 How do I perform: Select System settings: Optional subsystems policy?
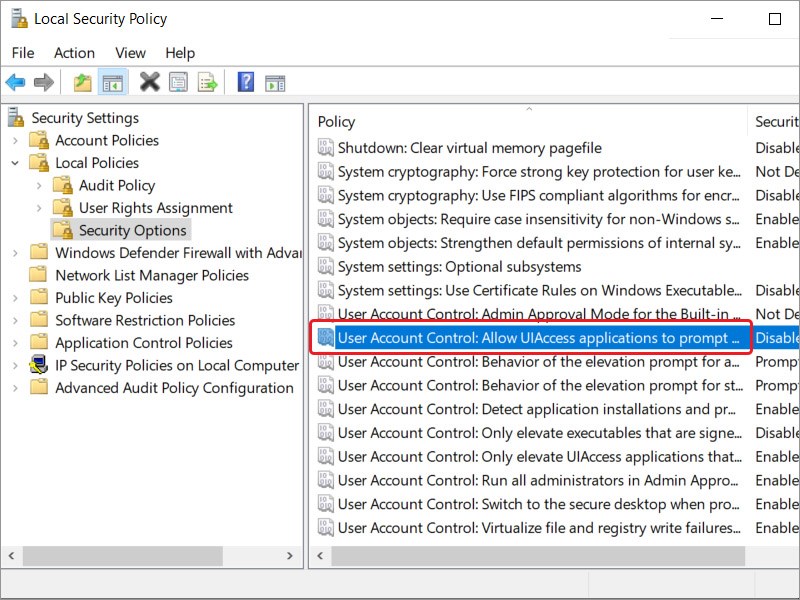(459, 267)
